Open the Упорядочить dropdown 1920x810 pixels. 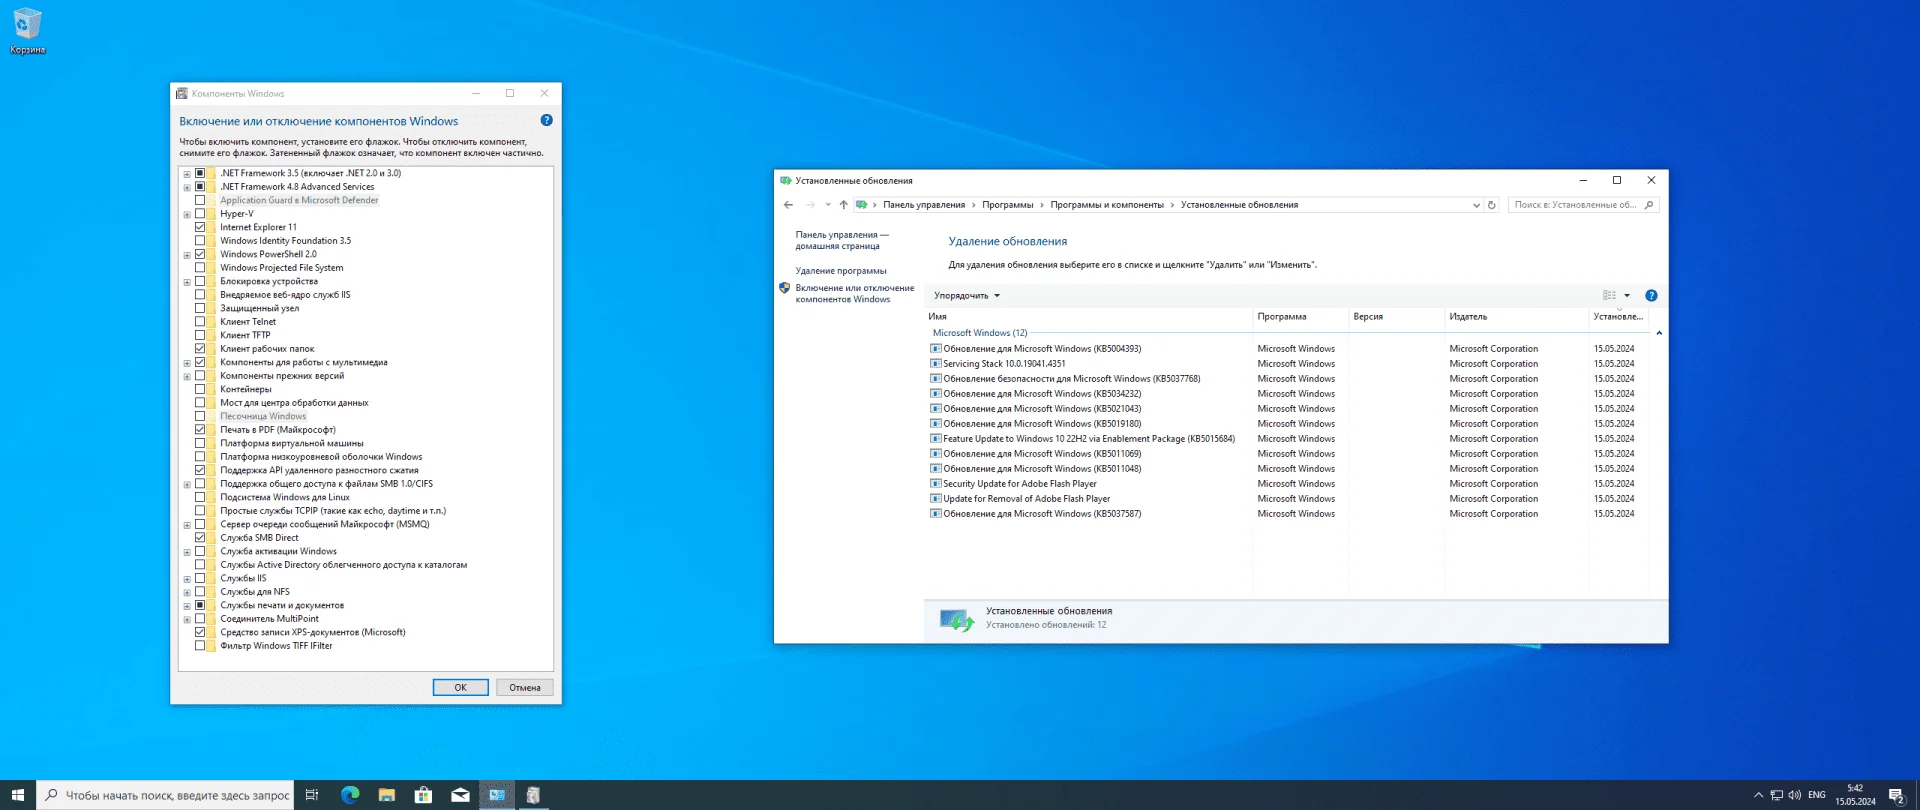click(x=966, y=296)
